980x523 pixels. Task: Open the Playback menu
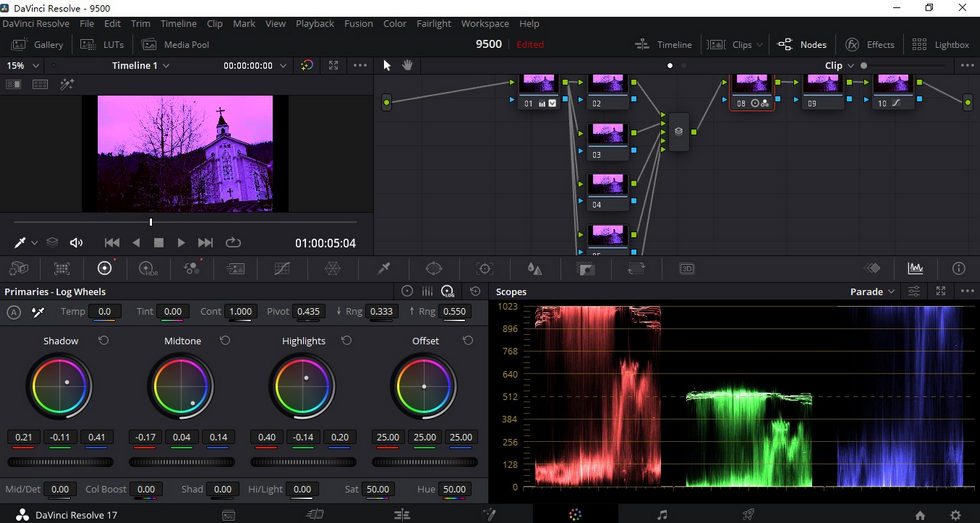click(x=315, y=24)
